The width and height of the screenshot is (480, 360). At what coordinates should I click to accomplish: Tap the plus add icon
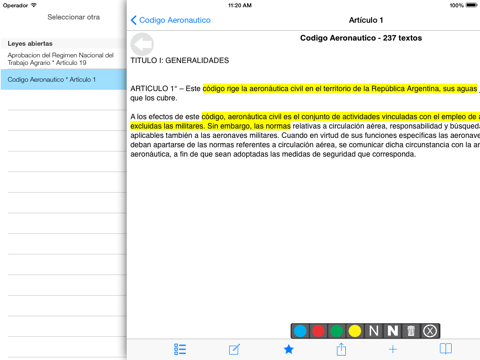(393, 349)
